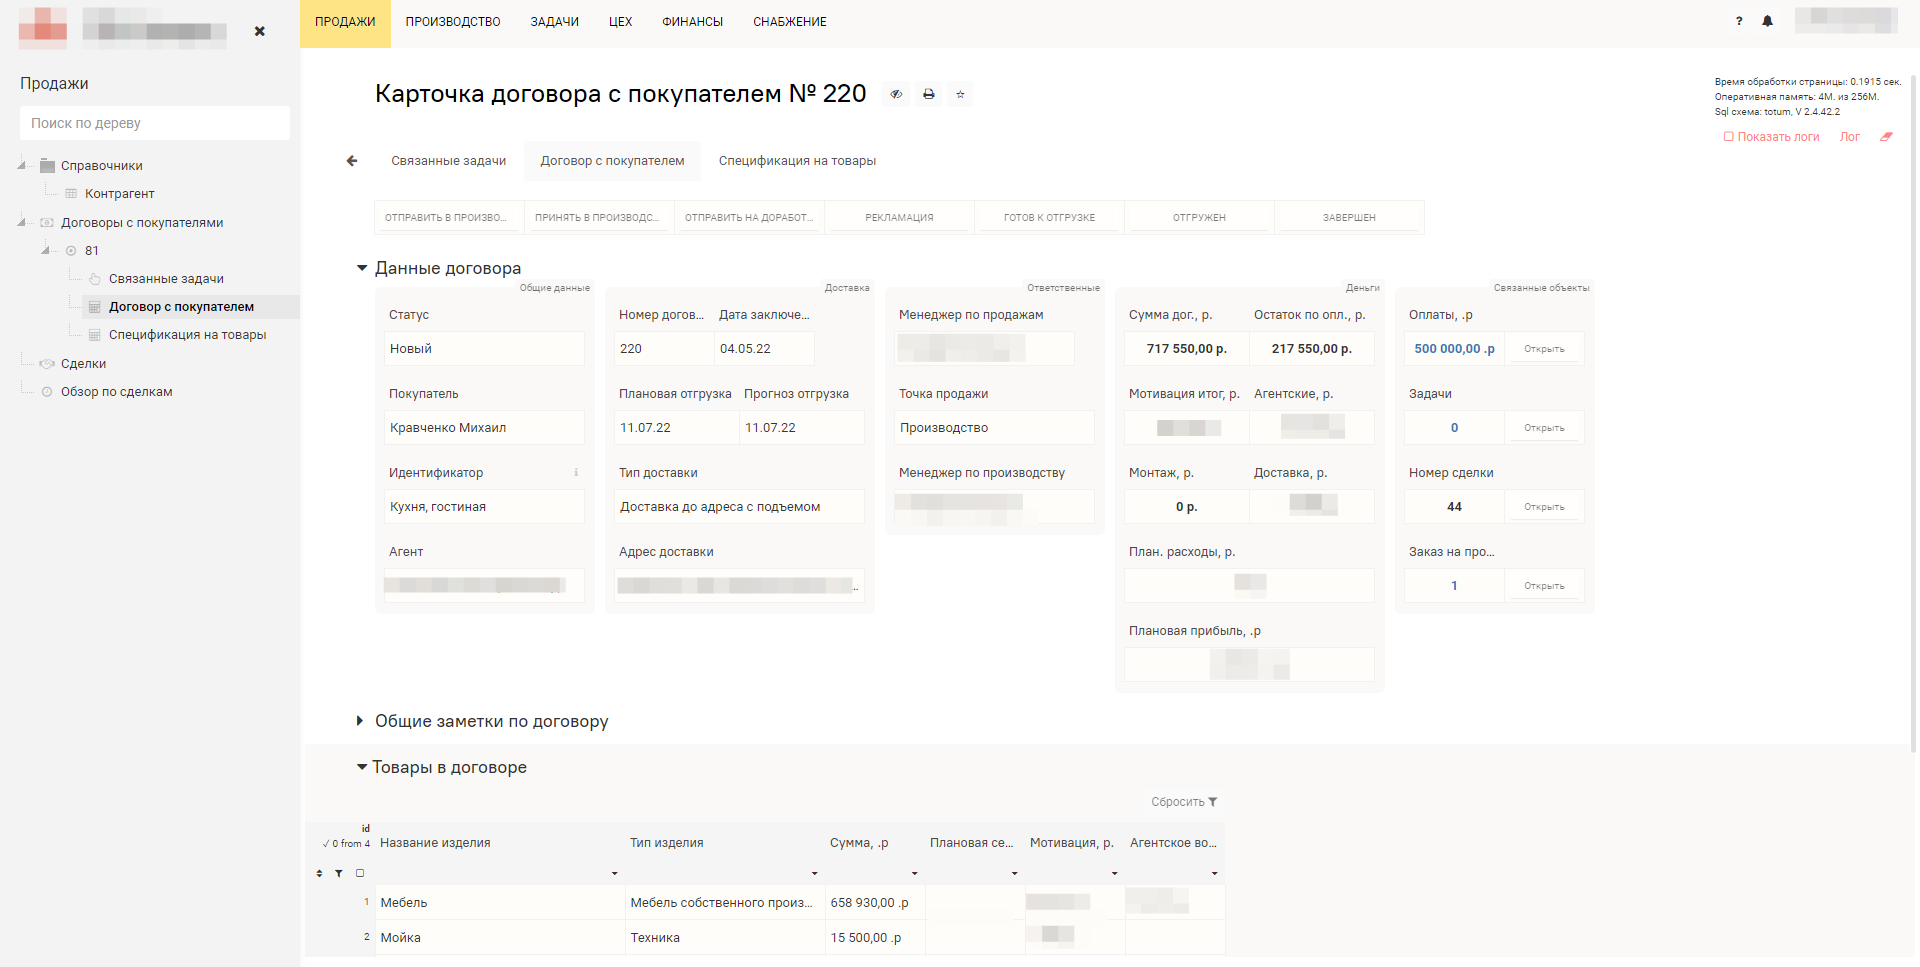Image resolution: width=1920 pixels, height=967 pixels.
Task: Select the ПРОДАЖИ top menu
Action: 345,22
